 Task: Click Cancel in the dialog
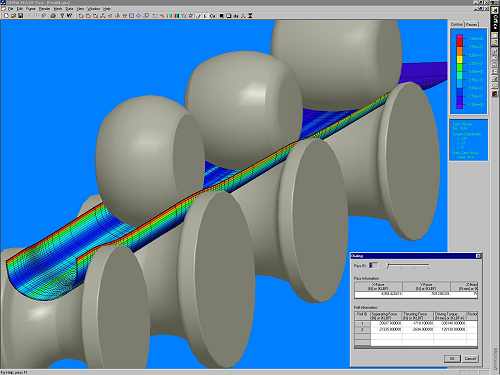tap(470, 359)
